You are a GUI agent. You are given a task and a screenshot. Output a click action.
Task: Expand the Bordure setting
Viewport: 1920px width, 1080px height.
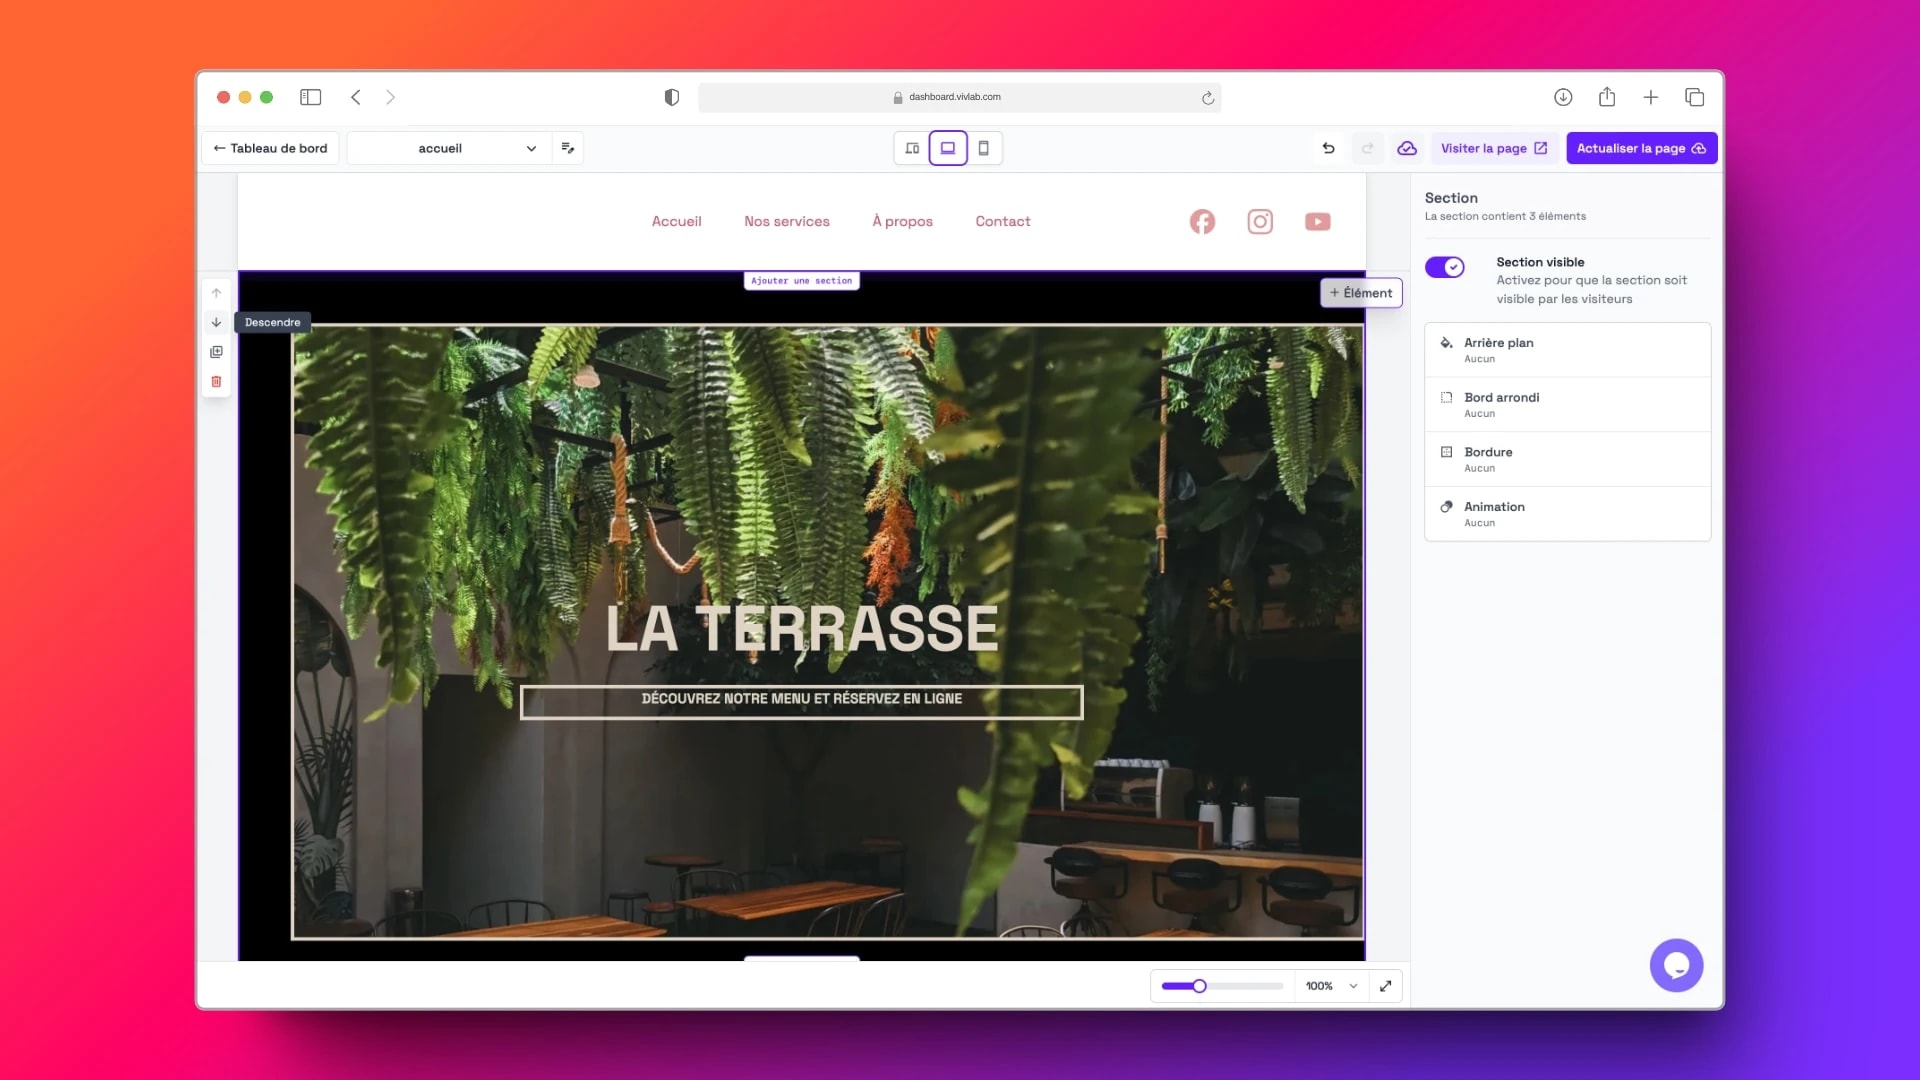pyautogui.click(x=1567, y=459)
